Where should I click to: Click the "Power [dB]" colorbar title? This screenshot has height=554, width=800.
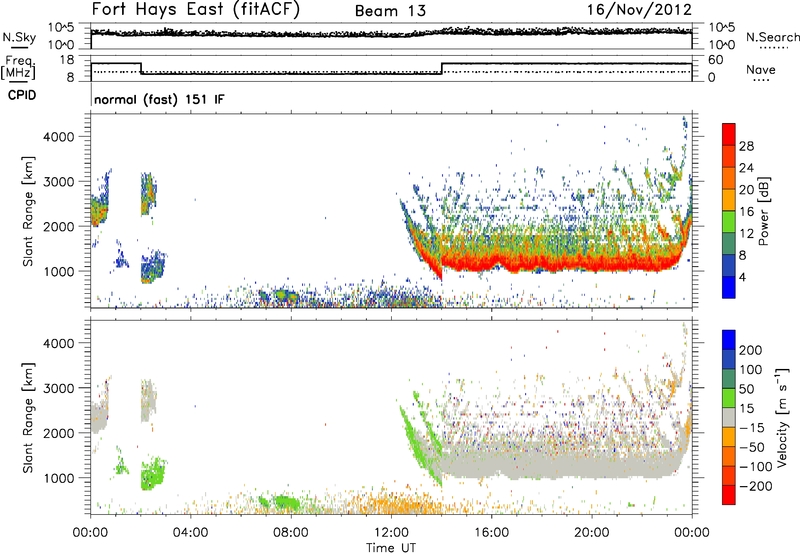[764, 211]
